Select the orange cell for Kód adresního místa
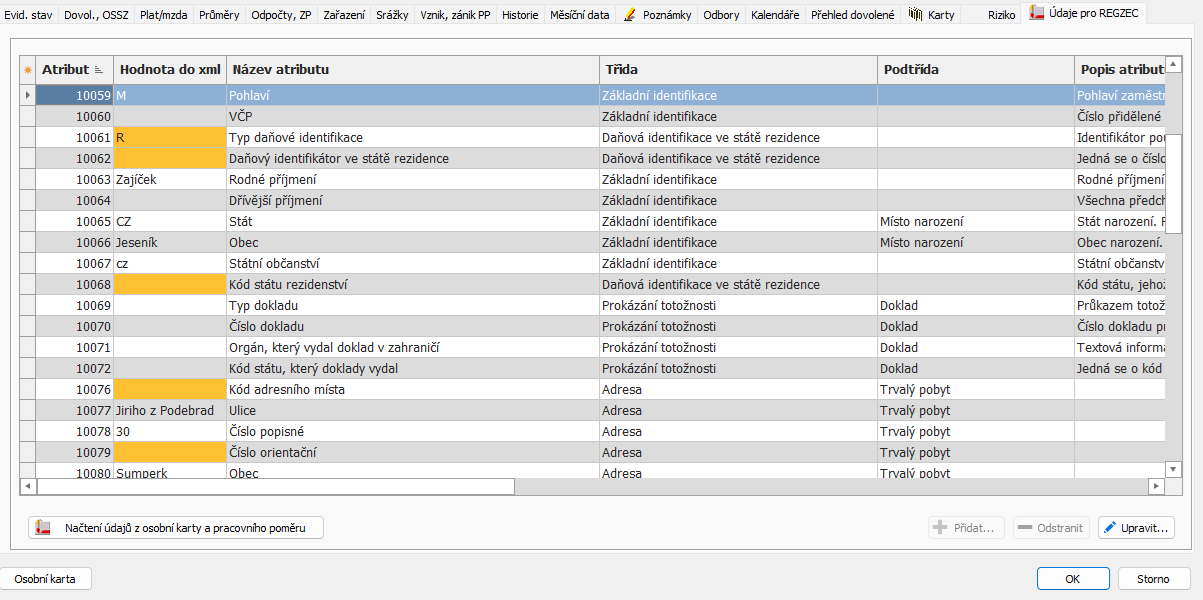 (x=169, y=390)
